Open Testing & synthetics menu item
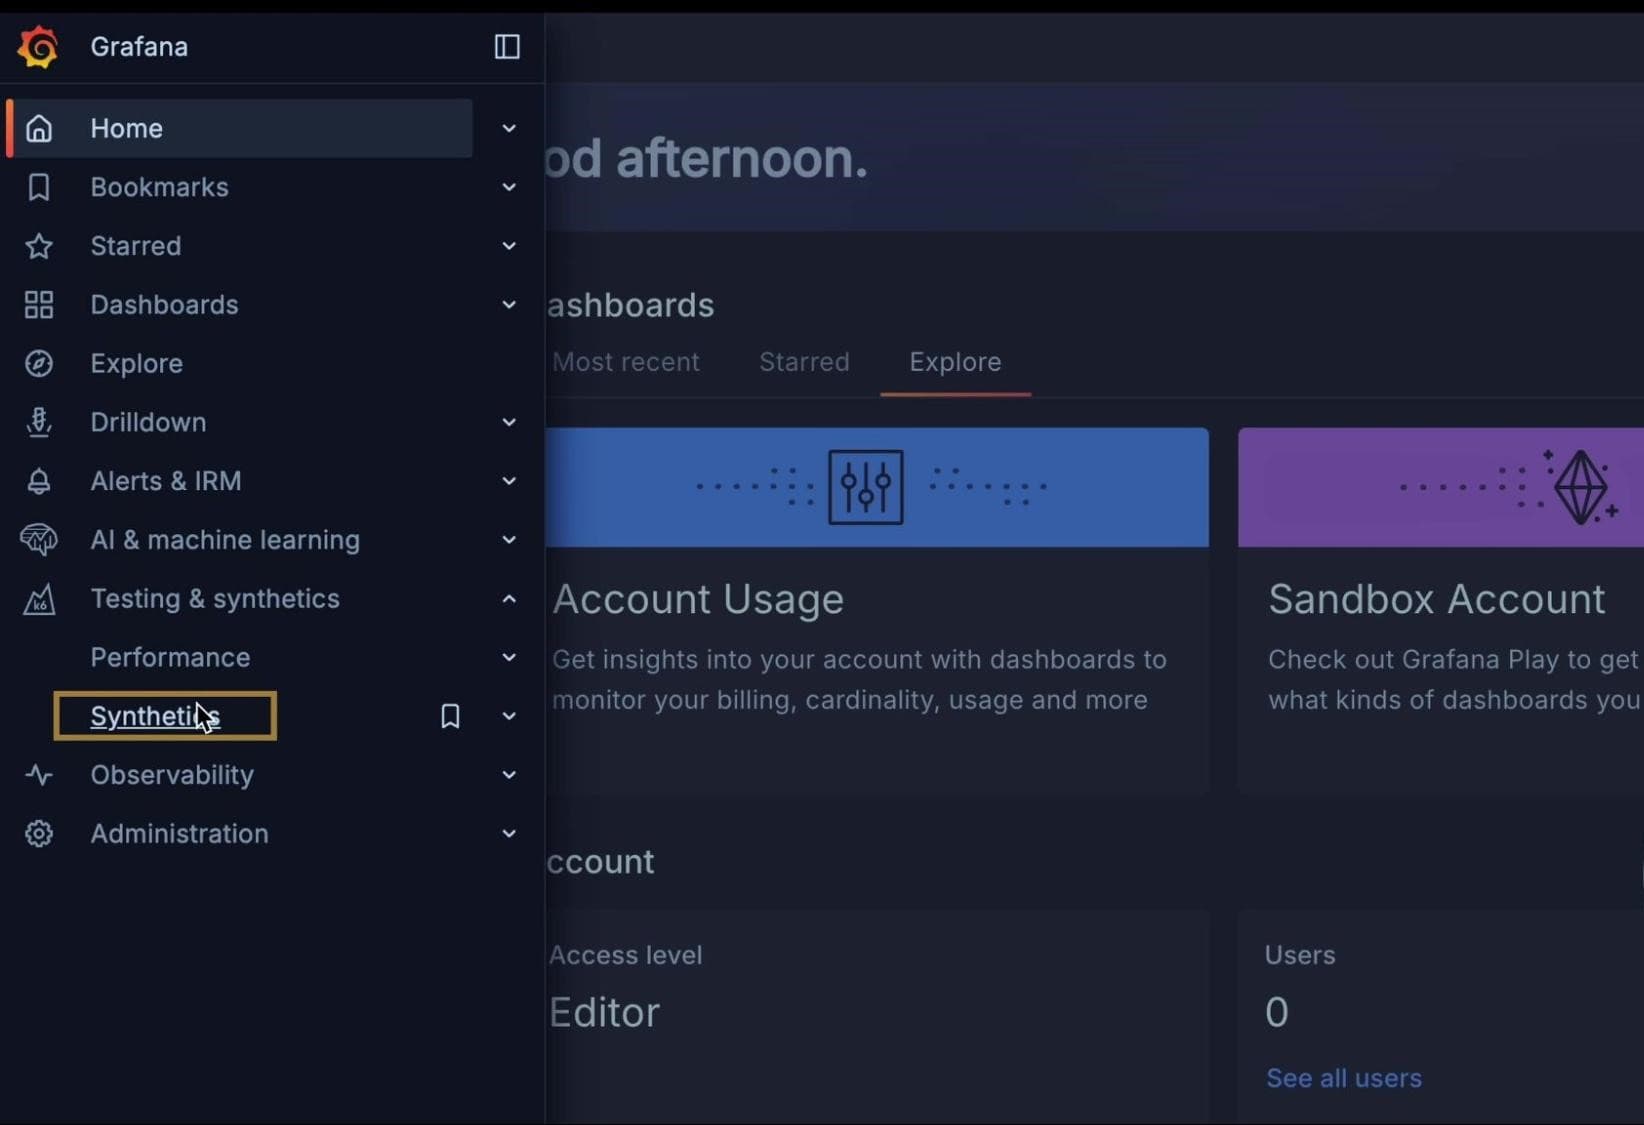 click(215, 599)
